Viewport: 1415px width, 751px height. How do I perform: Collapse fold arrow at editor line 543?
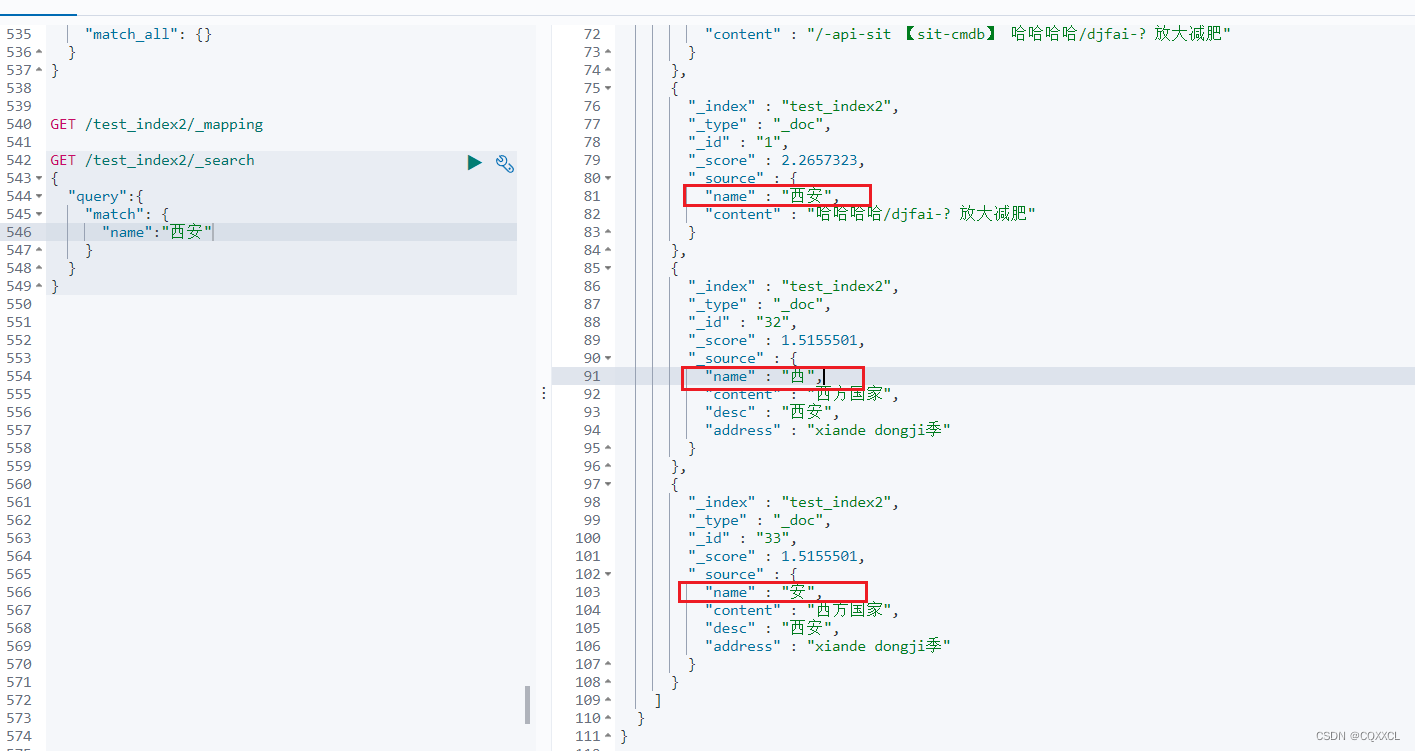pyautogui.click(x=39, y=178)
